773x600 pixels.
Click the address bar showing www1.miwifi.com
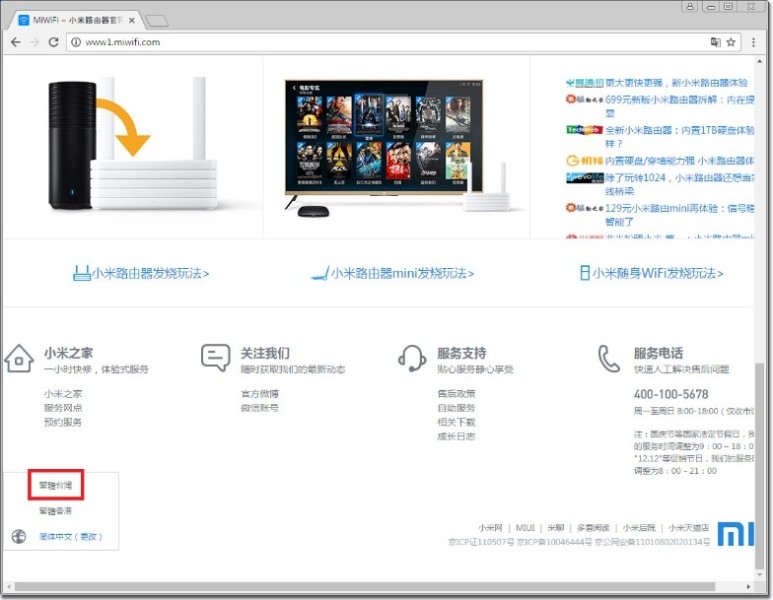(x=380, y=42)
